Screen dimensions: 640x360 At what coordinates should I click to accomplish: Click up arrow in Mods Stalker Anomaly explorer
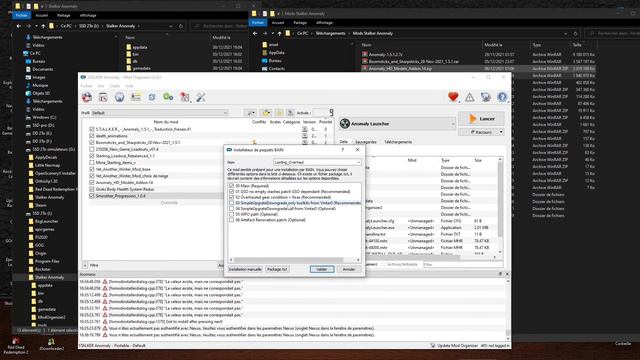point(280,33)
